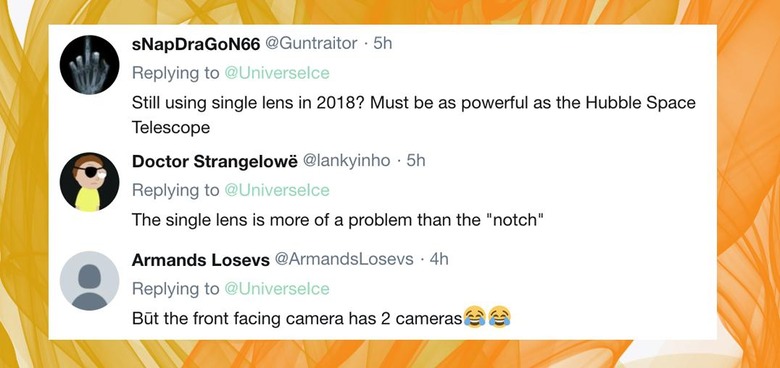
Task: Open Doctor Strangelowë's eyepatch cartoon avatar
Action: (x=90, y=182)
